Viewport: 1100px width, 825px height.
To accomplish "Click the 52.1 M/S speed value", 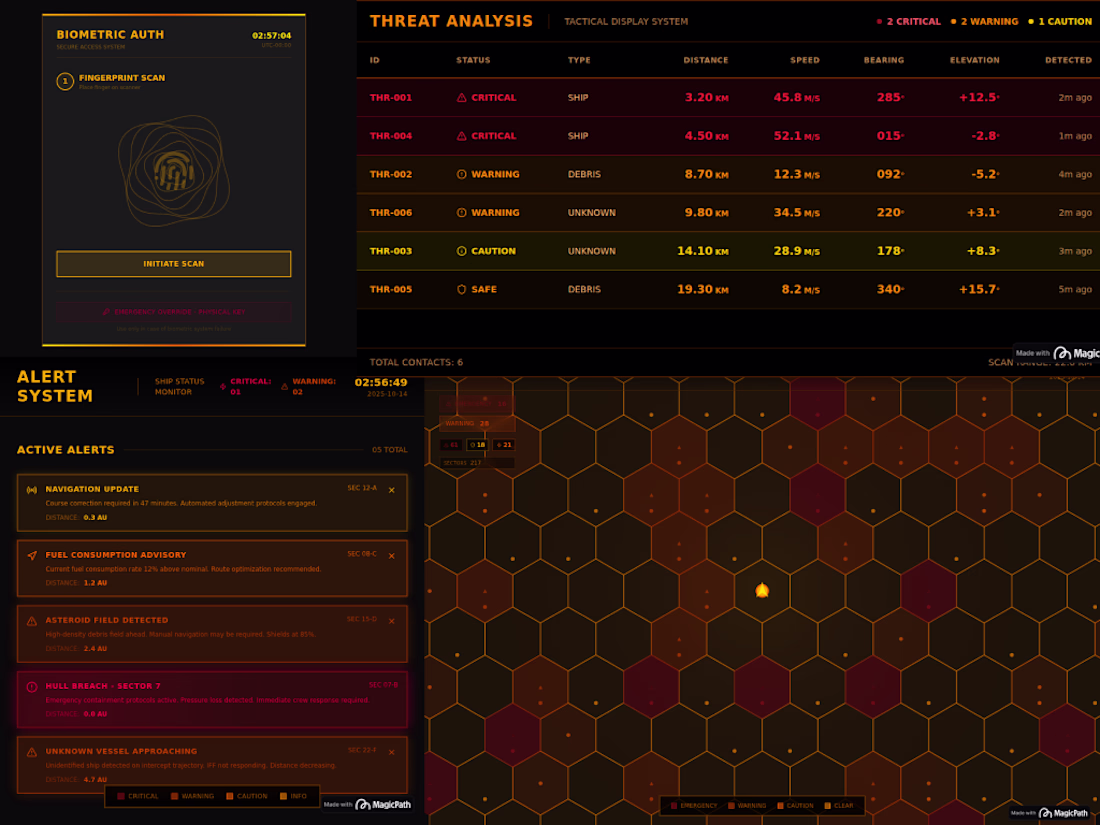I will coord(796,136).
